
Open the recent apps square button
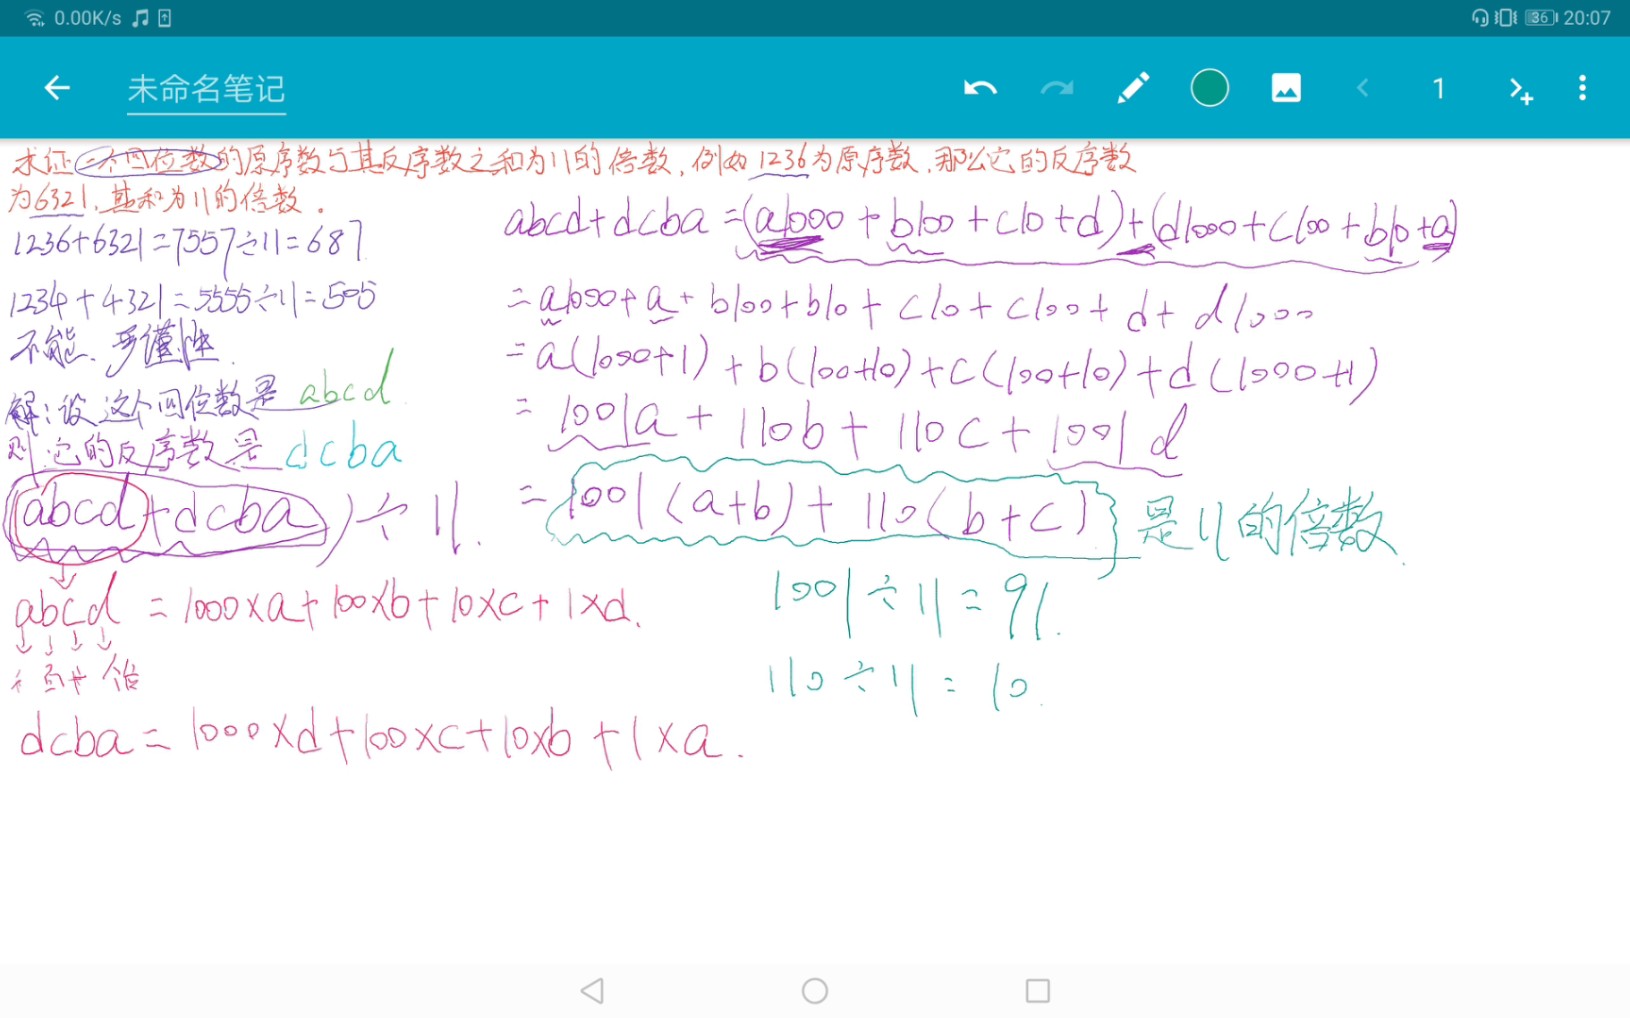[x=1038, y=991]
